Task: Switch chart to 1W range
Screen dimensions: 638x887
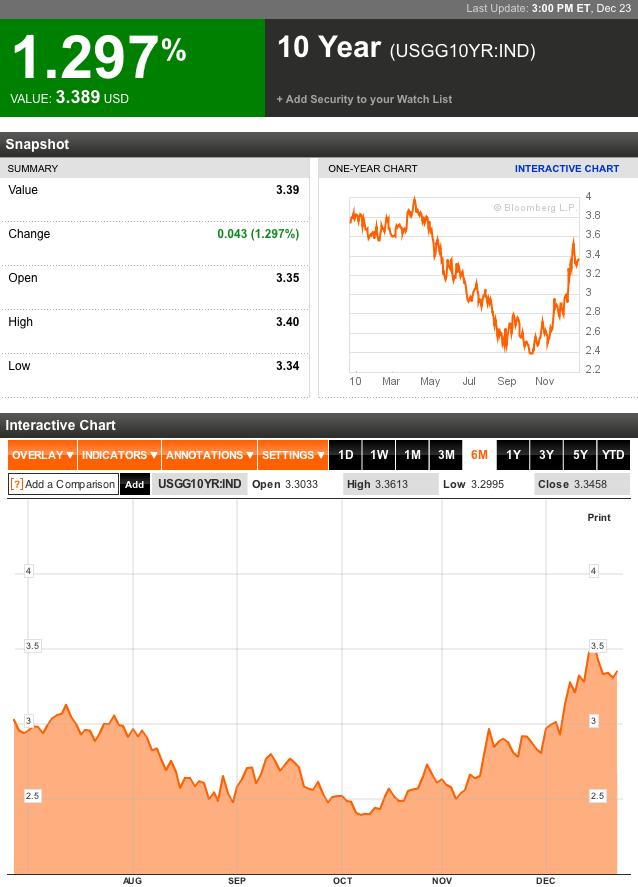Action: (379, 455)
